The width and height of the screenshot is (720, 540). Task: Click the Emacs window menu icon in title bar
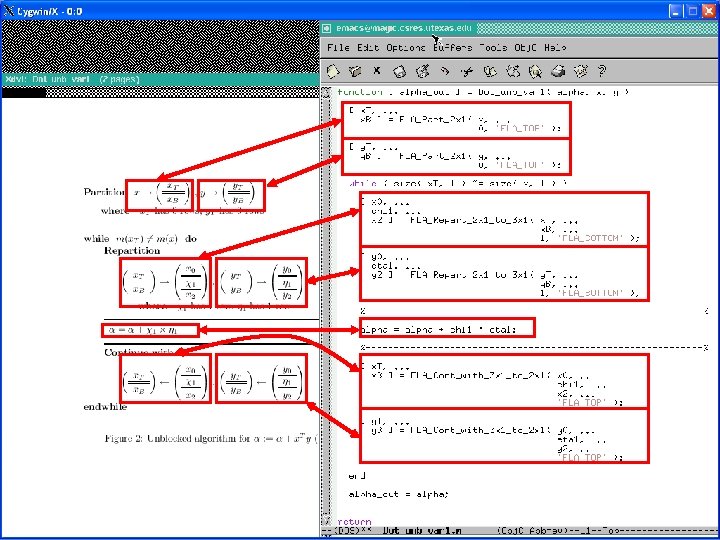(326, 28)
